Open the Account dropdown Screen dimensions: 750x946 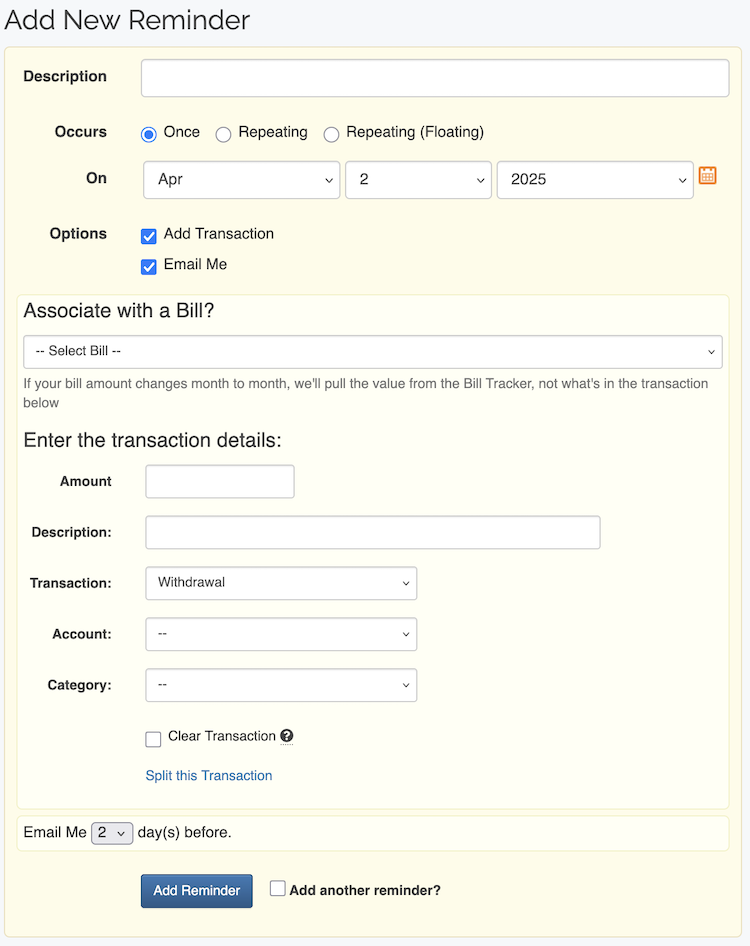[x=280, y=634]
